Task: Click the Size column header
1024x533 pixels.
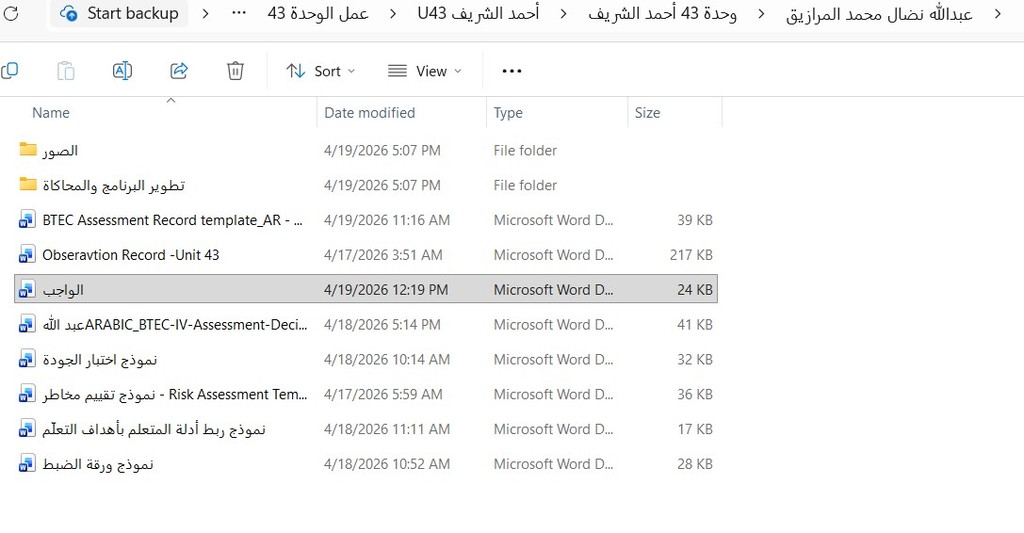Action: coord(647,112)
